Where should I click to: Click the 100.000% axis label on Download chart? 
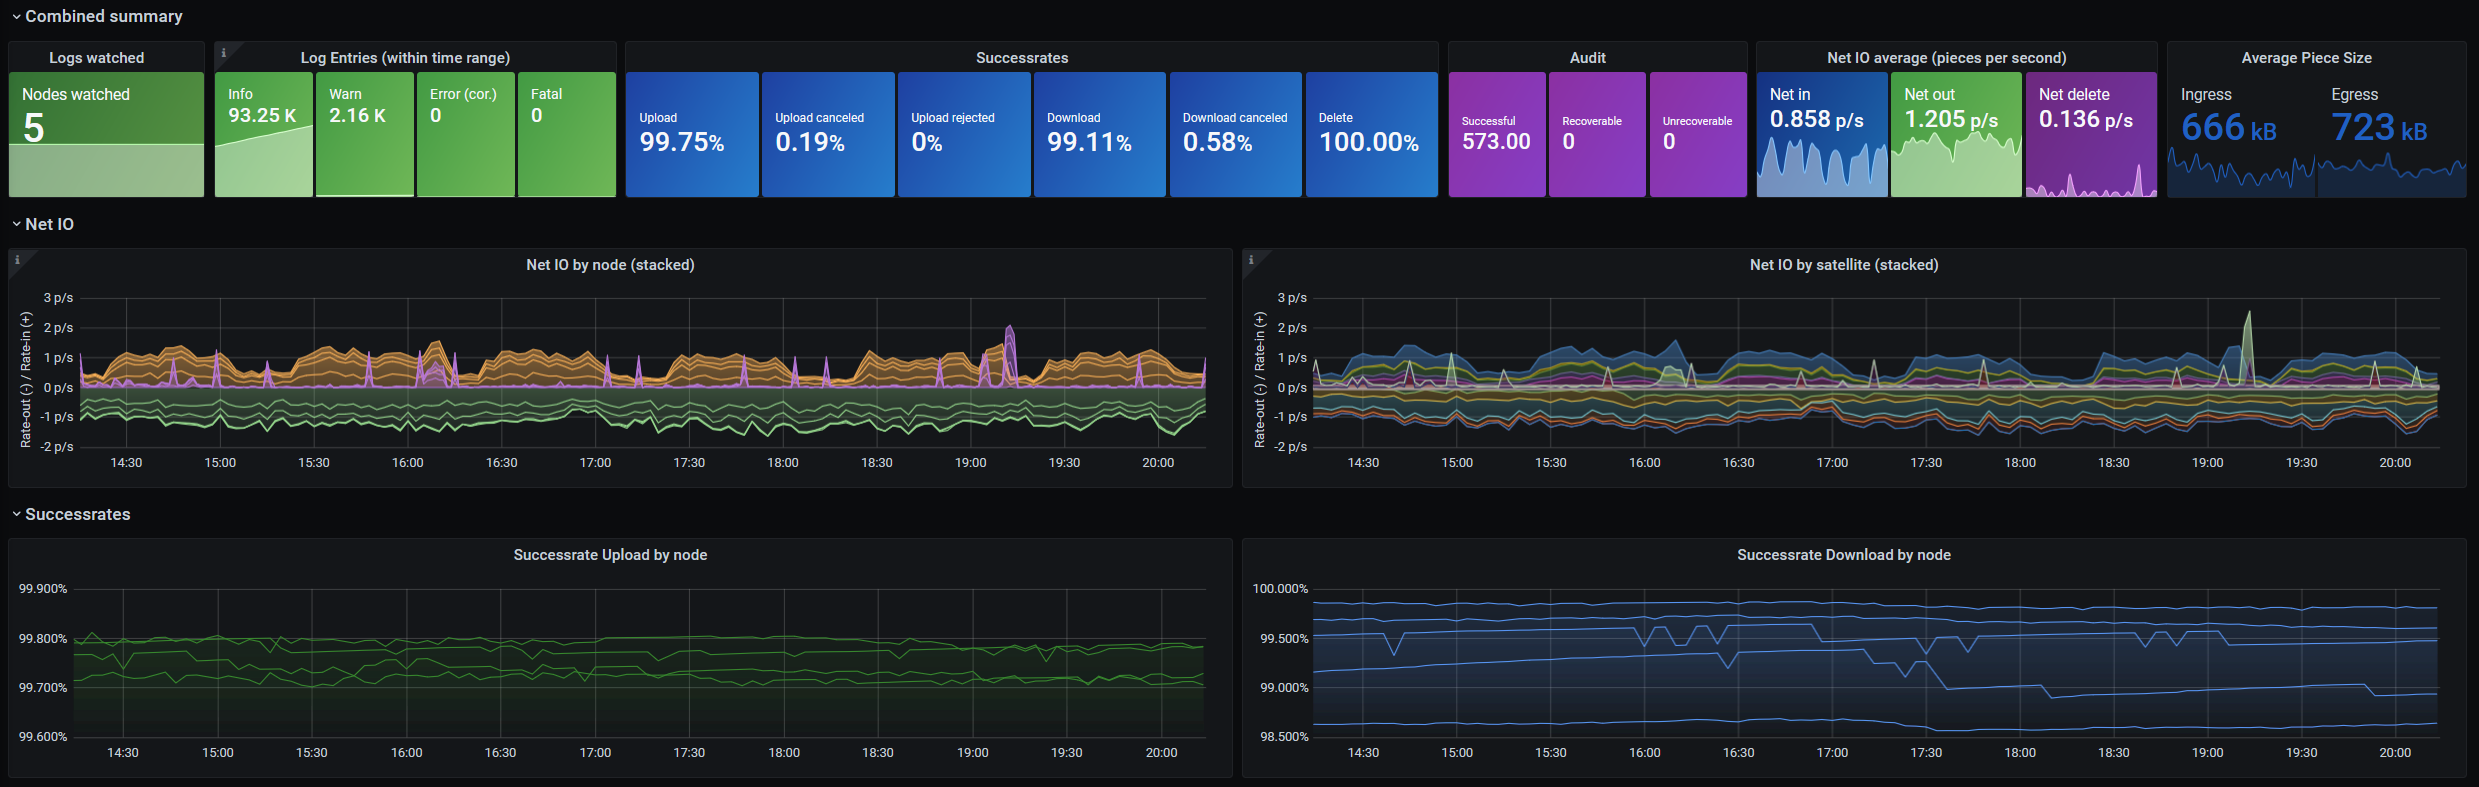(1280, 589)
